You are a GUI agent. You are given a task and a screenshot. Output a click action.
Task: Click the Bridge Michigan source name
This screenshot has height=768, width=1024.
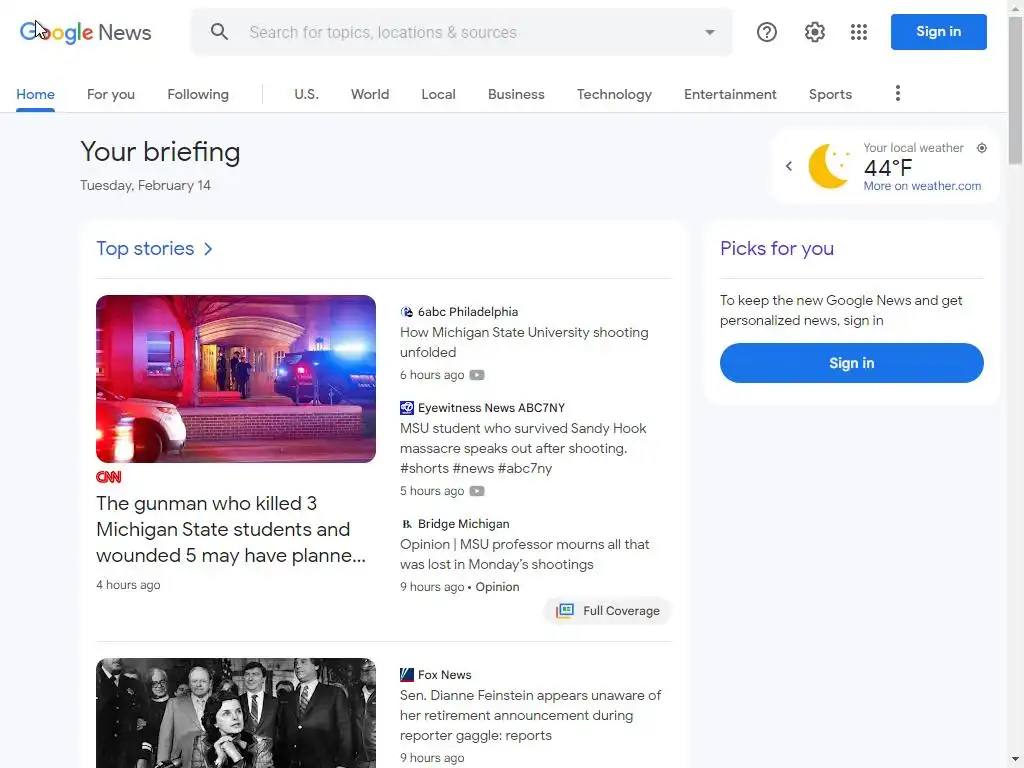(464, 524)
